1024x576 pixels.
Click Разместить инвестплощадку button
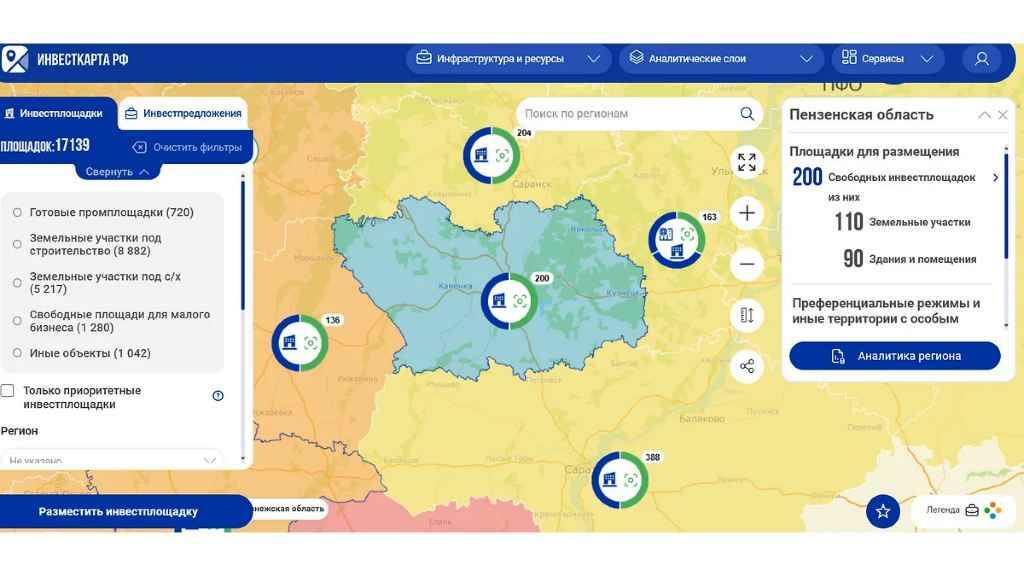pyautogui.click(x=118, y=512)
